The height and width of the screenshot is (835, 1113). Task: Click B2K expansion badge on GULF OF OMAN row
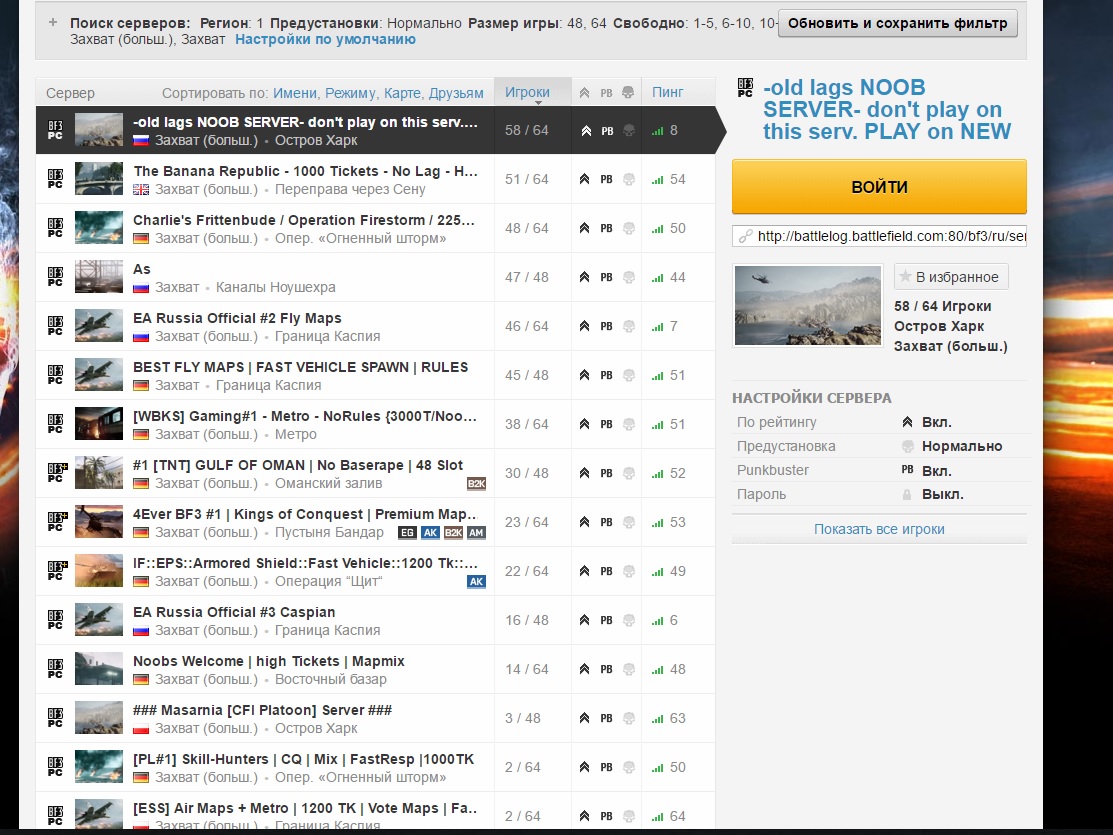coord(476,484)
